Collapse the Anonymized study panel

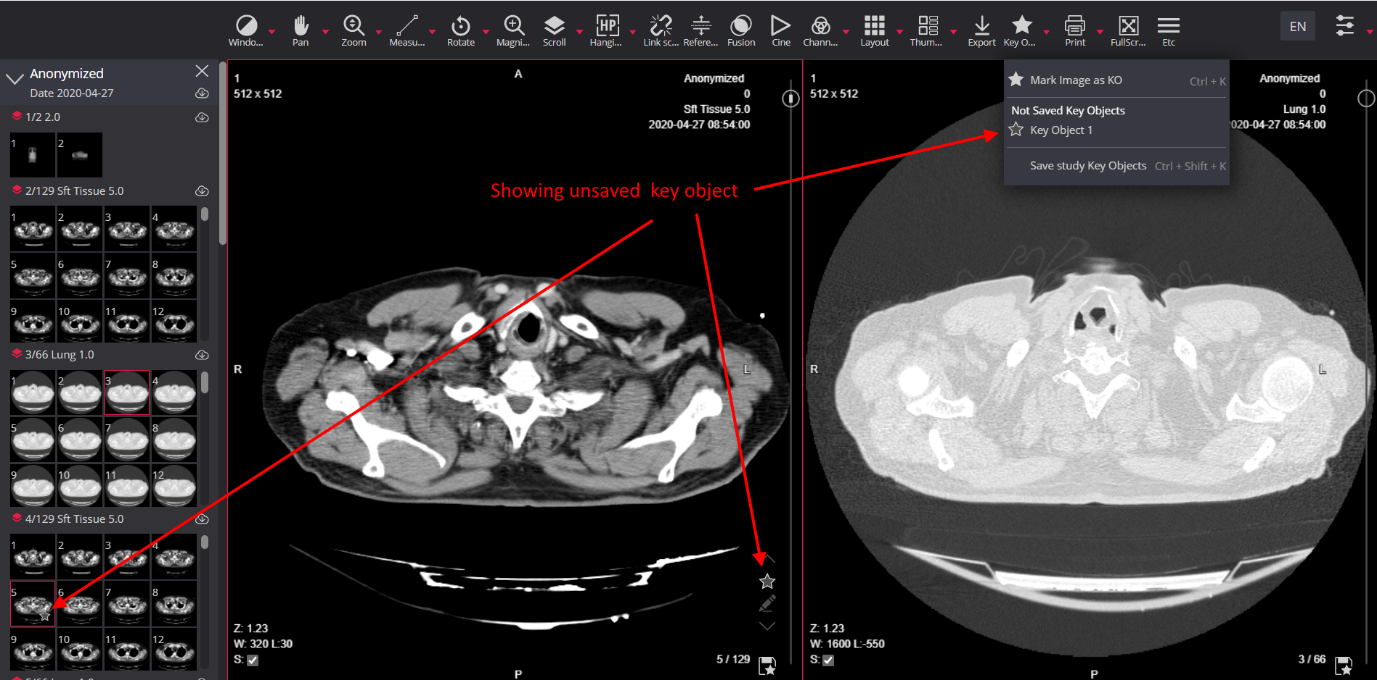(x=15, y=77)
